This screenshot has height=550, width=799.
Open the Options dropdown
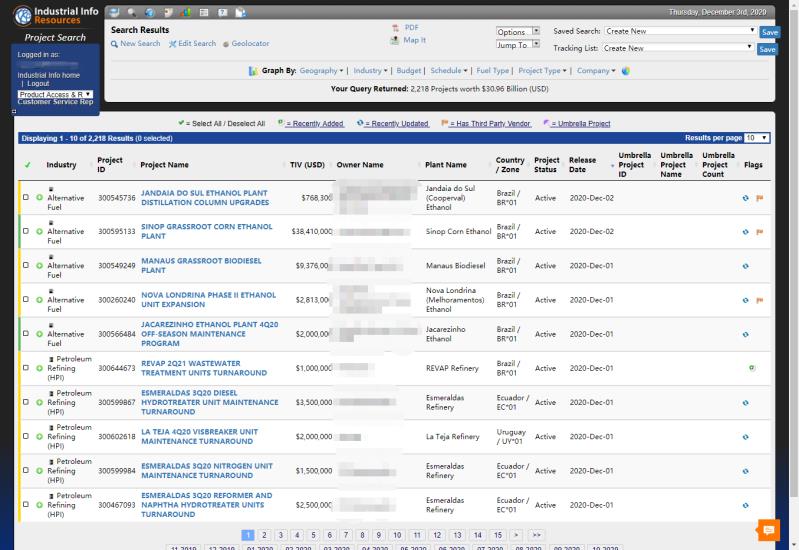pyautogui.click(x=517, y=32)
